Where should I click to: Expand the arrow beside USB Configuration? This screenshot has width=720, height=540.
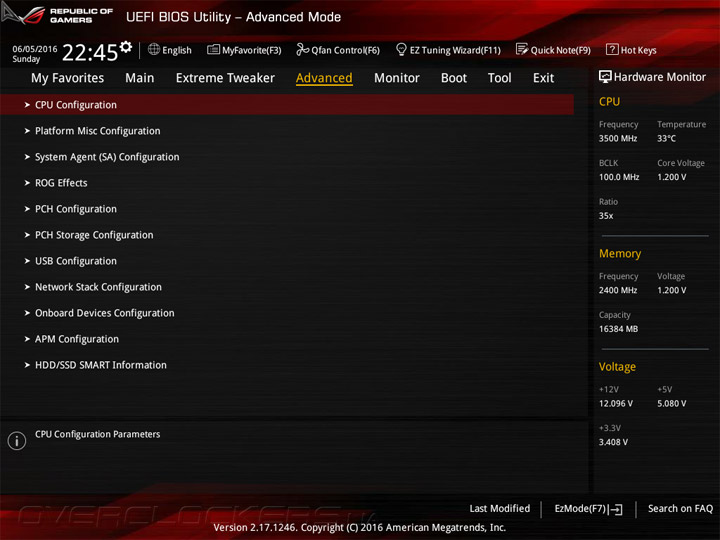[x=27, y=261]
